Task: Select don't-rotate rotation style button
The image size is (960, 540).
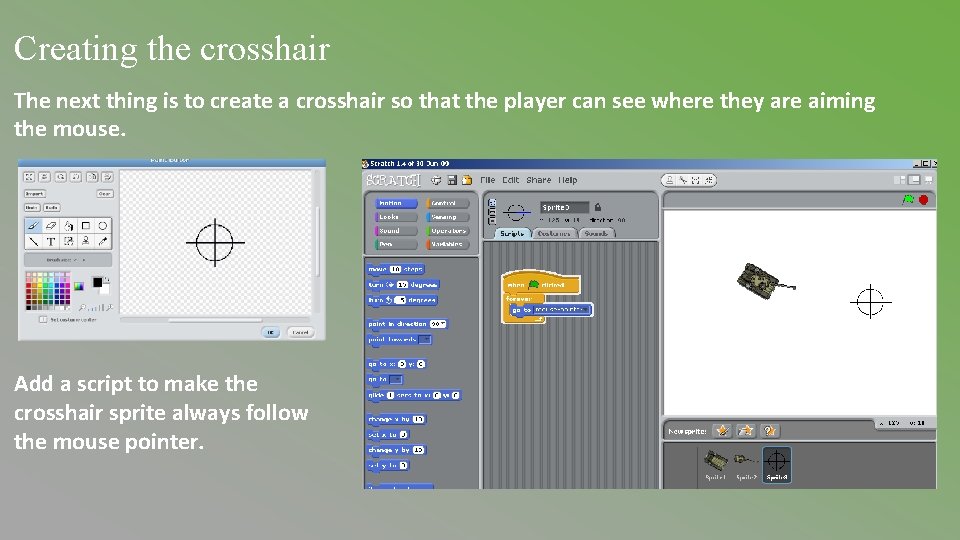Action: tap(492, 220)
